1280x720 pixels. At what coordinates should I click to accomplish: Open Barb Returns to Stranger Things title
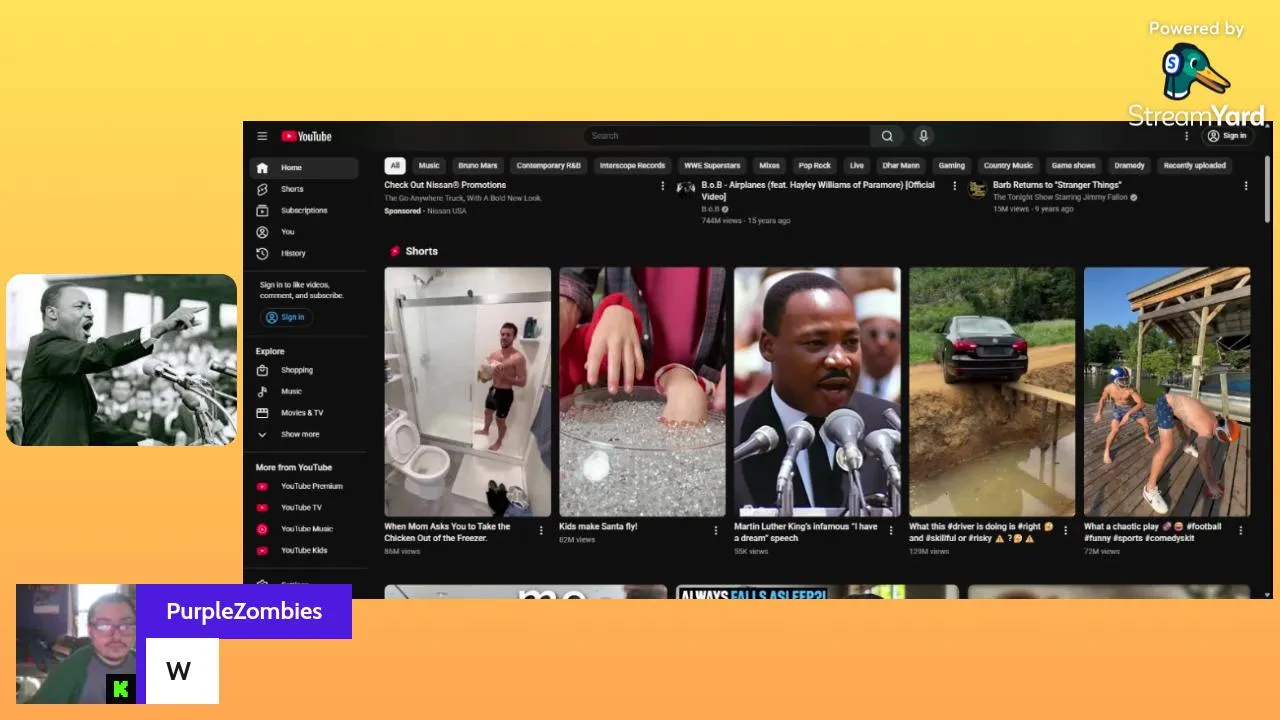(1057, 185)
